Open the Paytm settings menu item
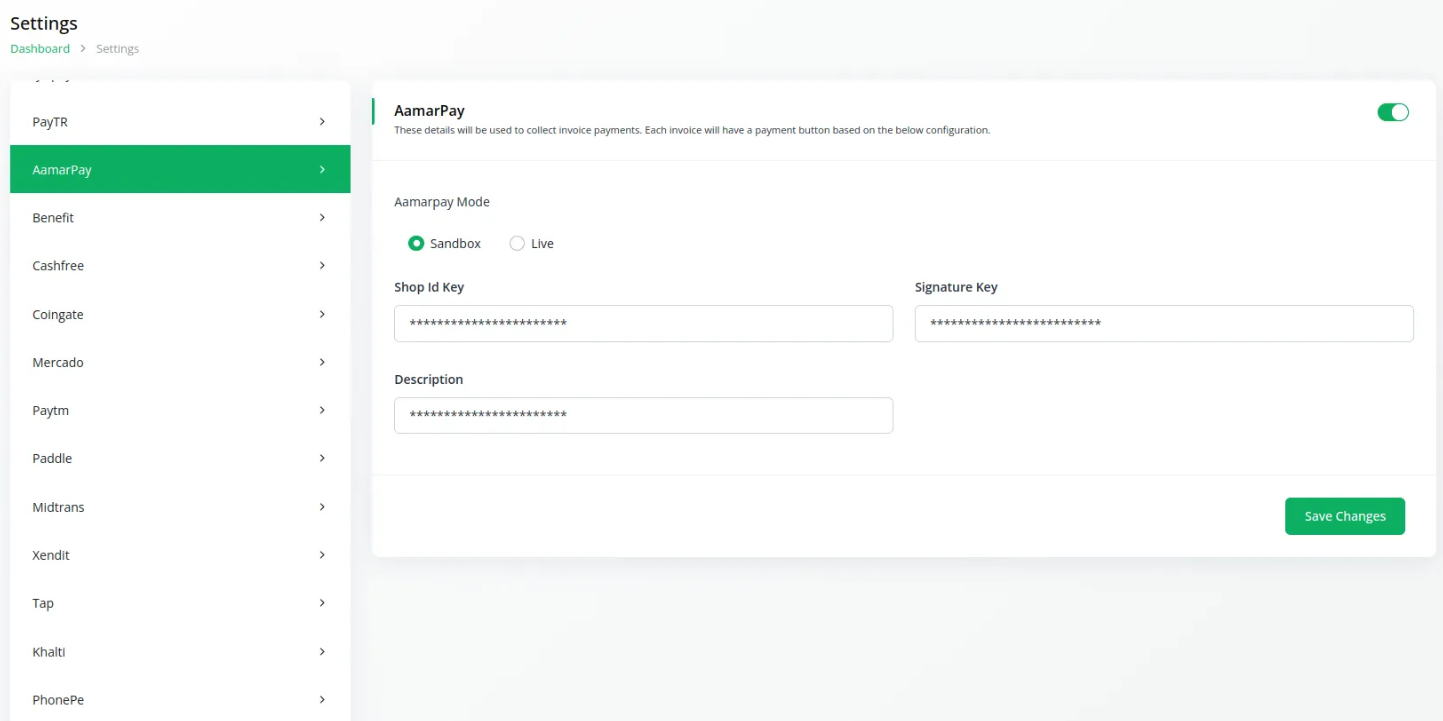 click(180, 410)
